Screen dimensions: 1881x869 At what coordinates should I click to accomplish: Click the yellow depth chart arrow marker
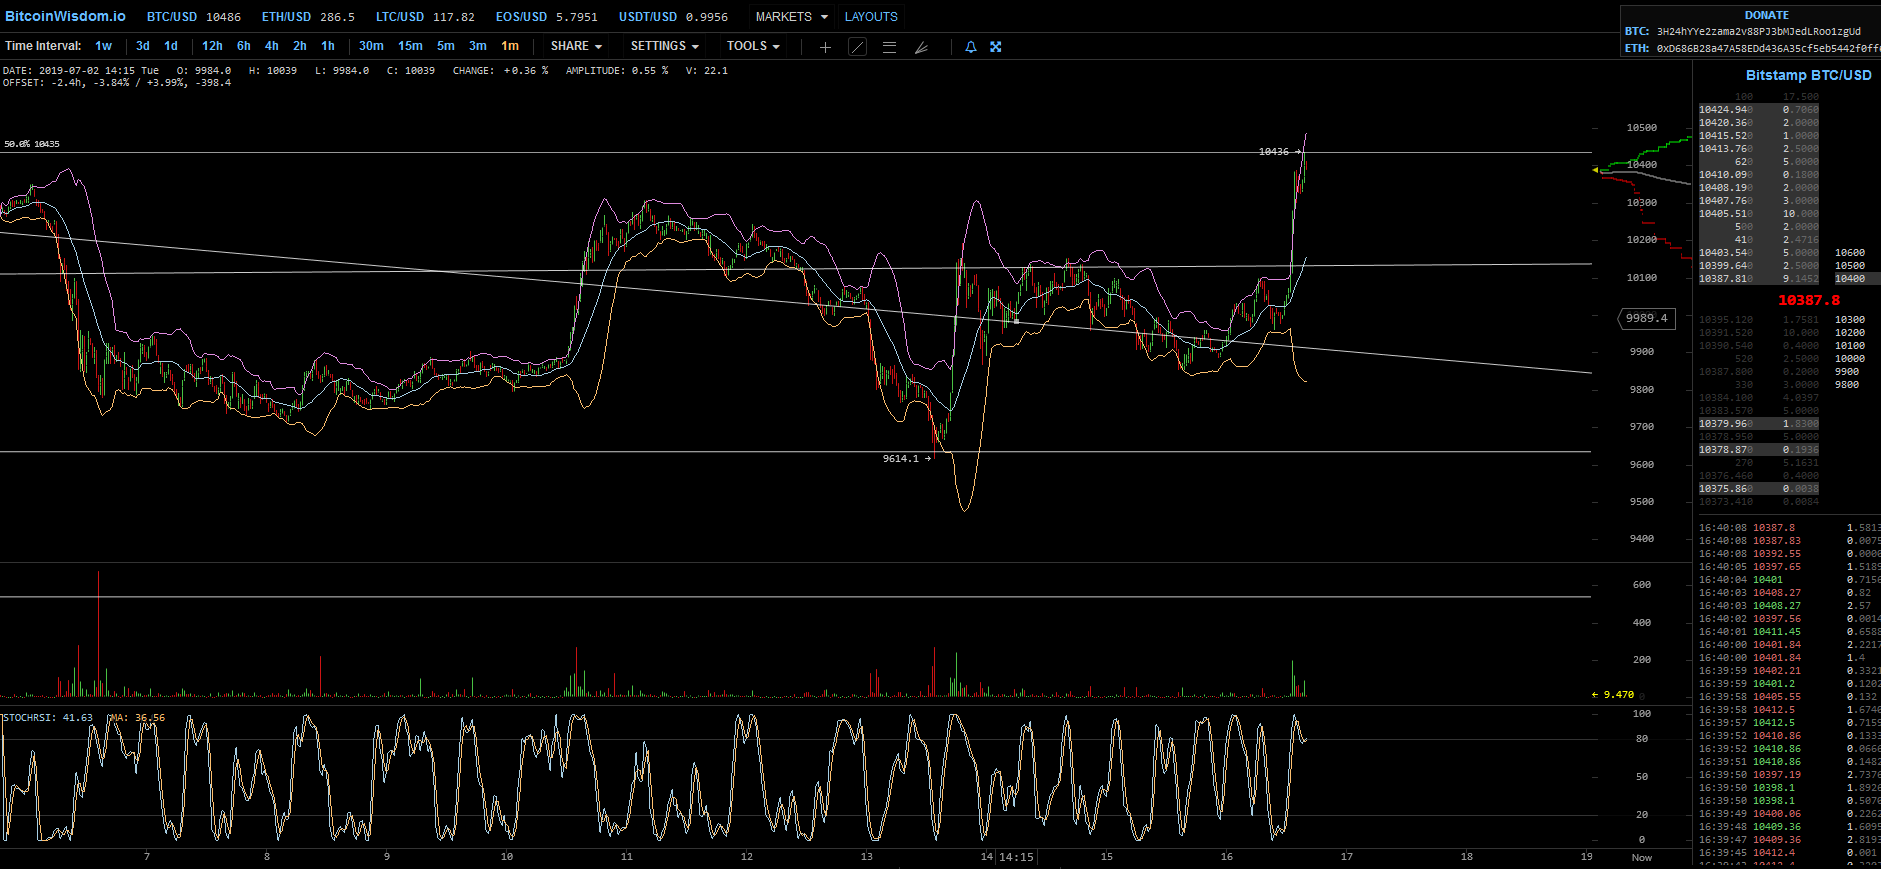click(x=1596, y=171)
